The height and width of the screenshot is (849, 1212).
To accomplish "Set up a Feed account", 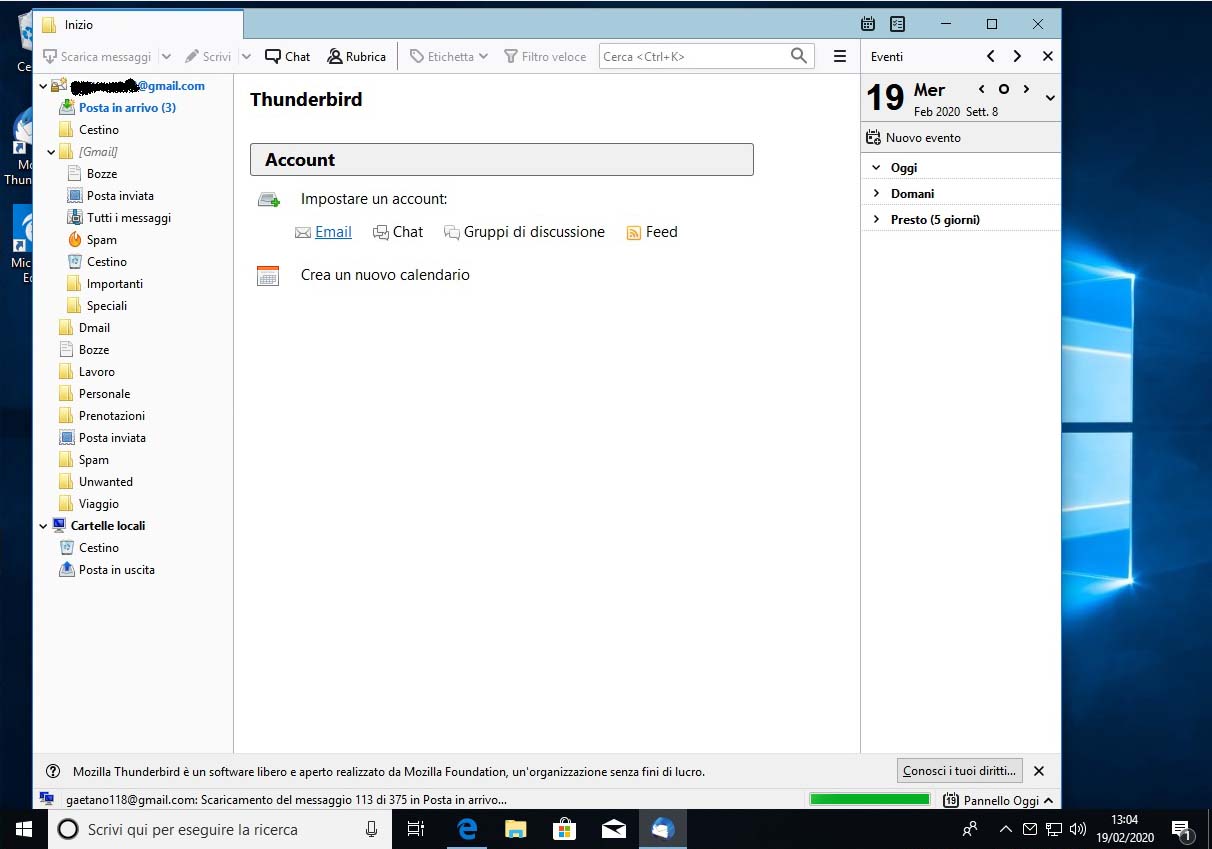I will pos(662,232).
